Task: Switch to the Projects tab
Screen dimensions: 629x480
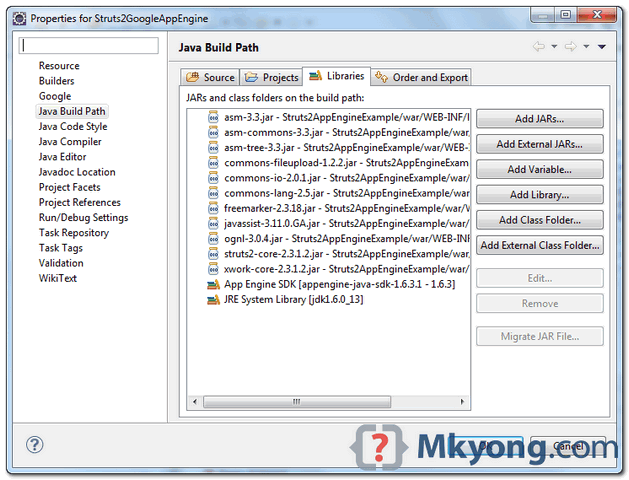Action: point(272,77)
